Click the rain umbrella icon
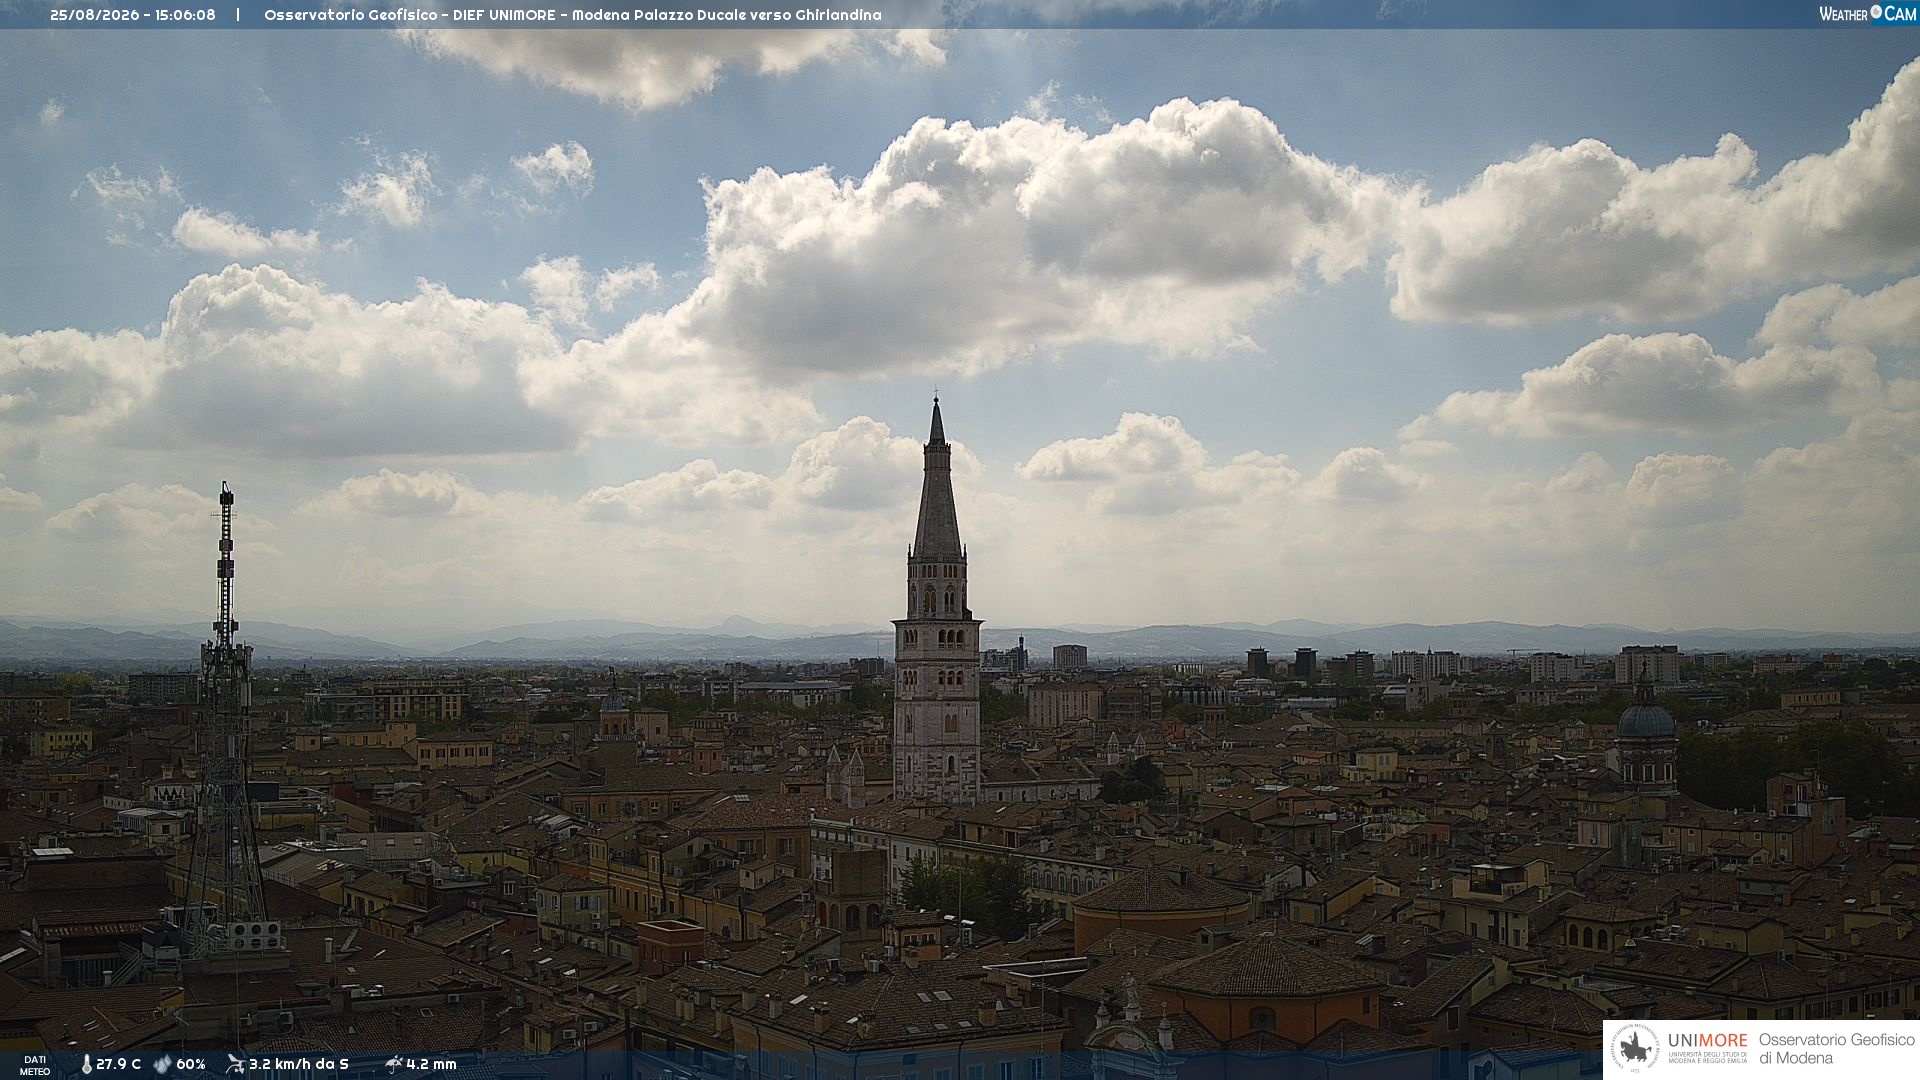Image resolution: width=1920 pixels, height=1080 pixels. 393,1064
